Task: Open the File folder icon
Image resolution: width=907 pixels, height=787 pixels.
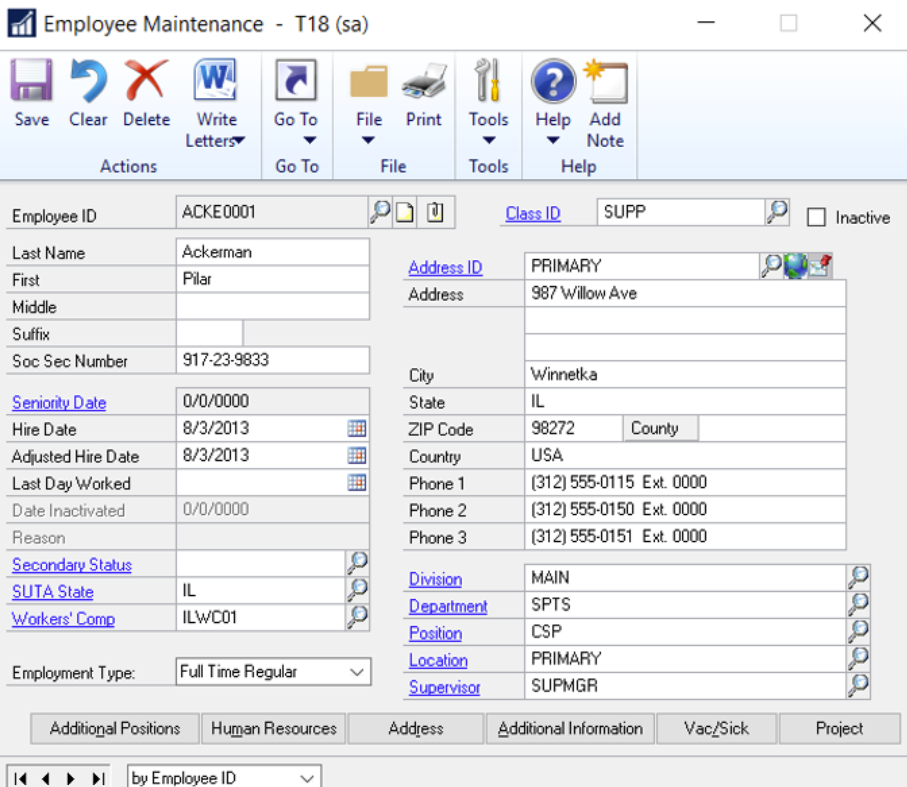Action: click(x=369, y=82)
